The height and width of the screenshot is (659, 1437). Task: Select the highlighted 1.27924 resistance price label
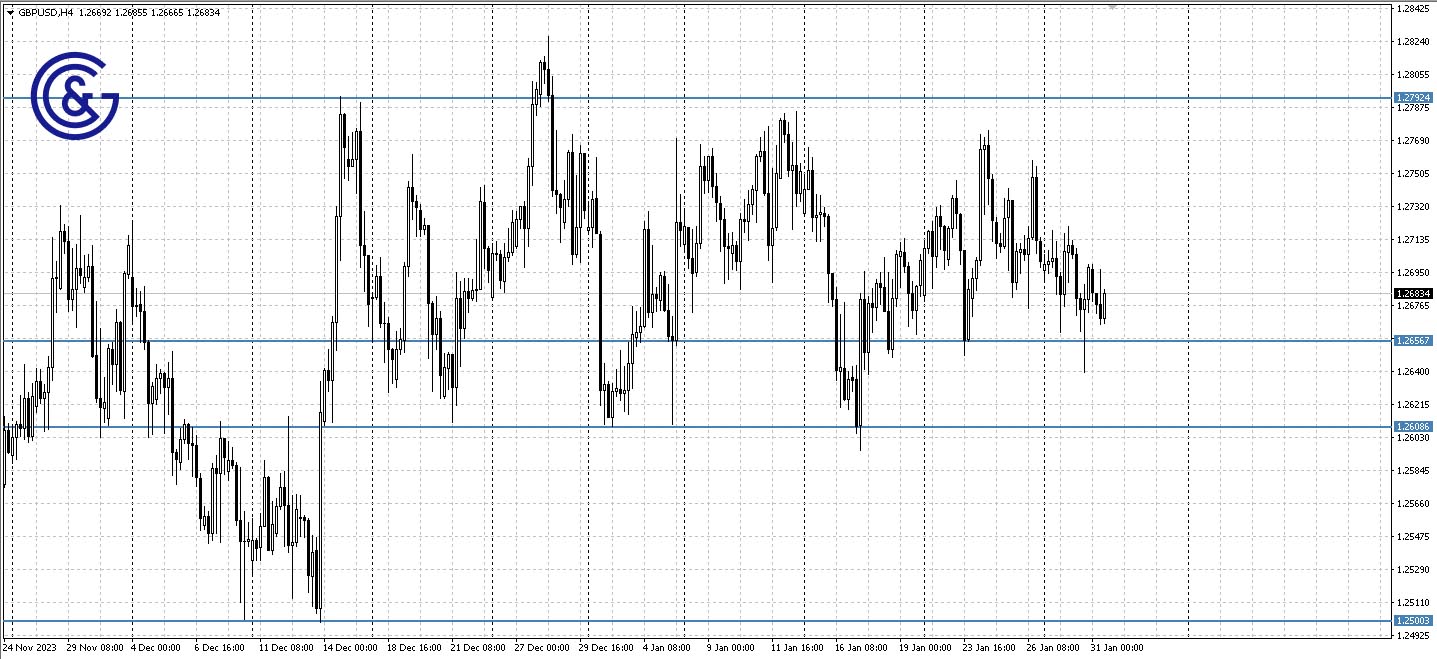1415,97
